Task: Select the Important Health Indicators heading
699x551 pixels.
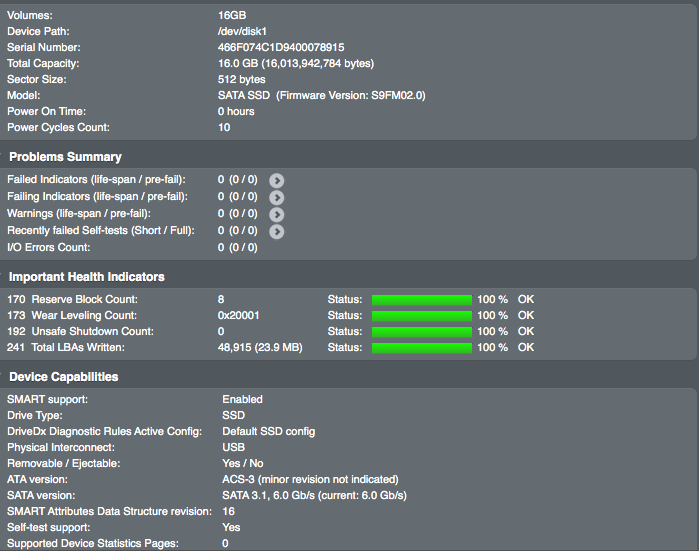Action: click(87, 277)
